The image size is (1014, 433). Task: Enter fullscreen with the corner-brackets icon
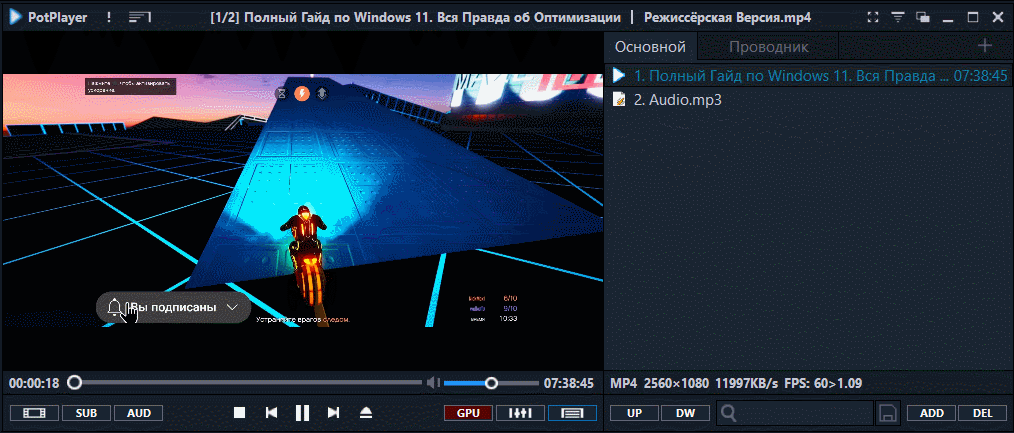873,17
